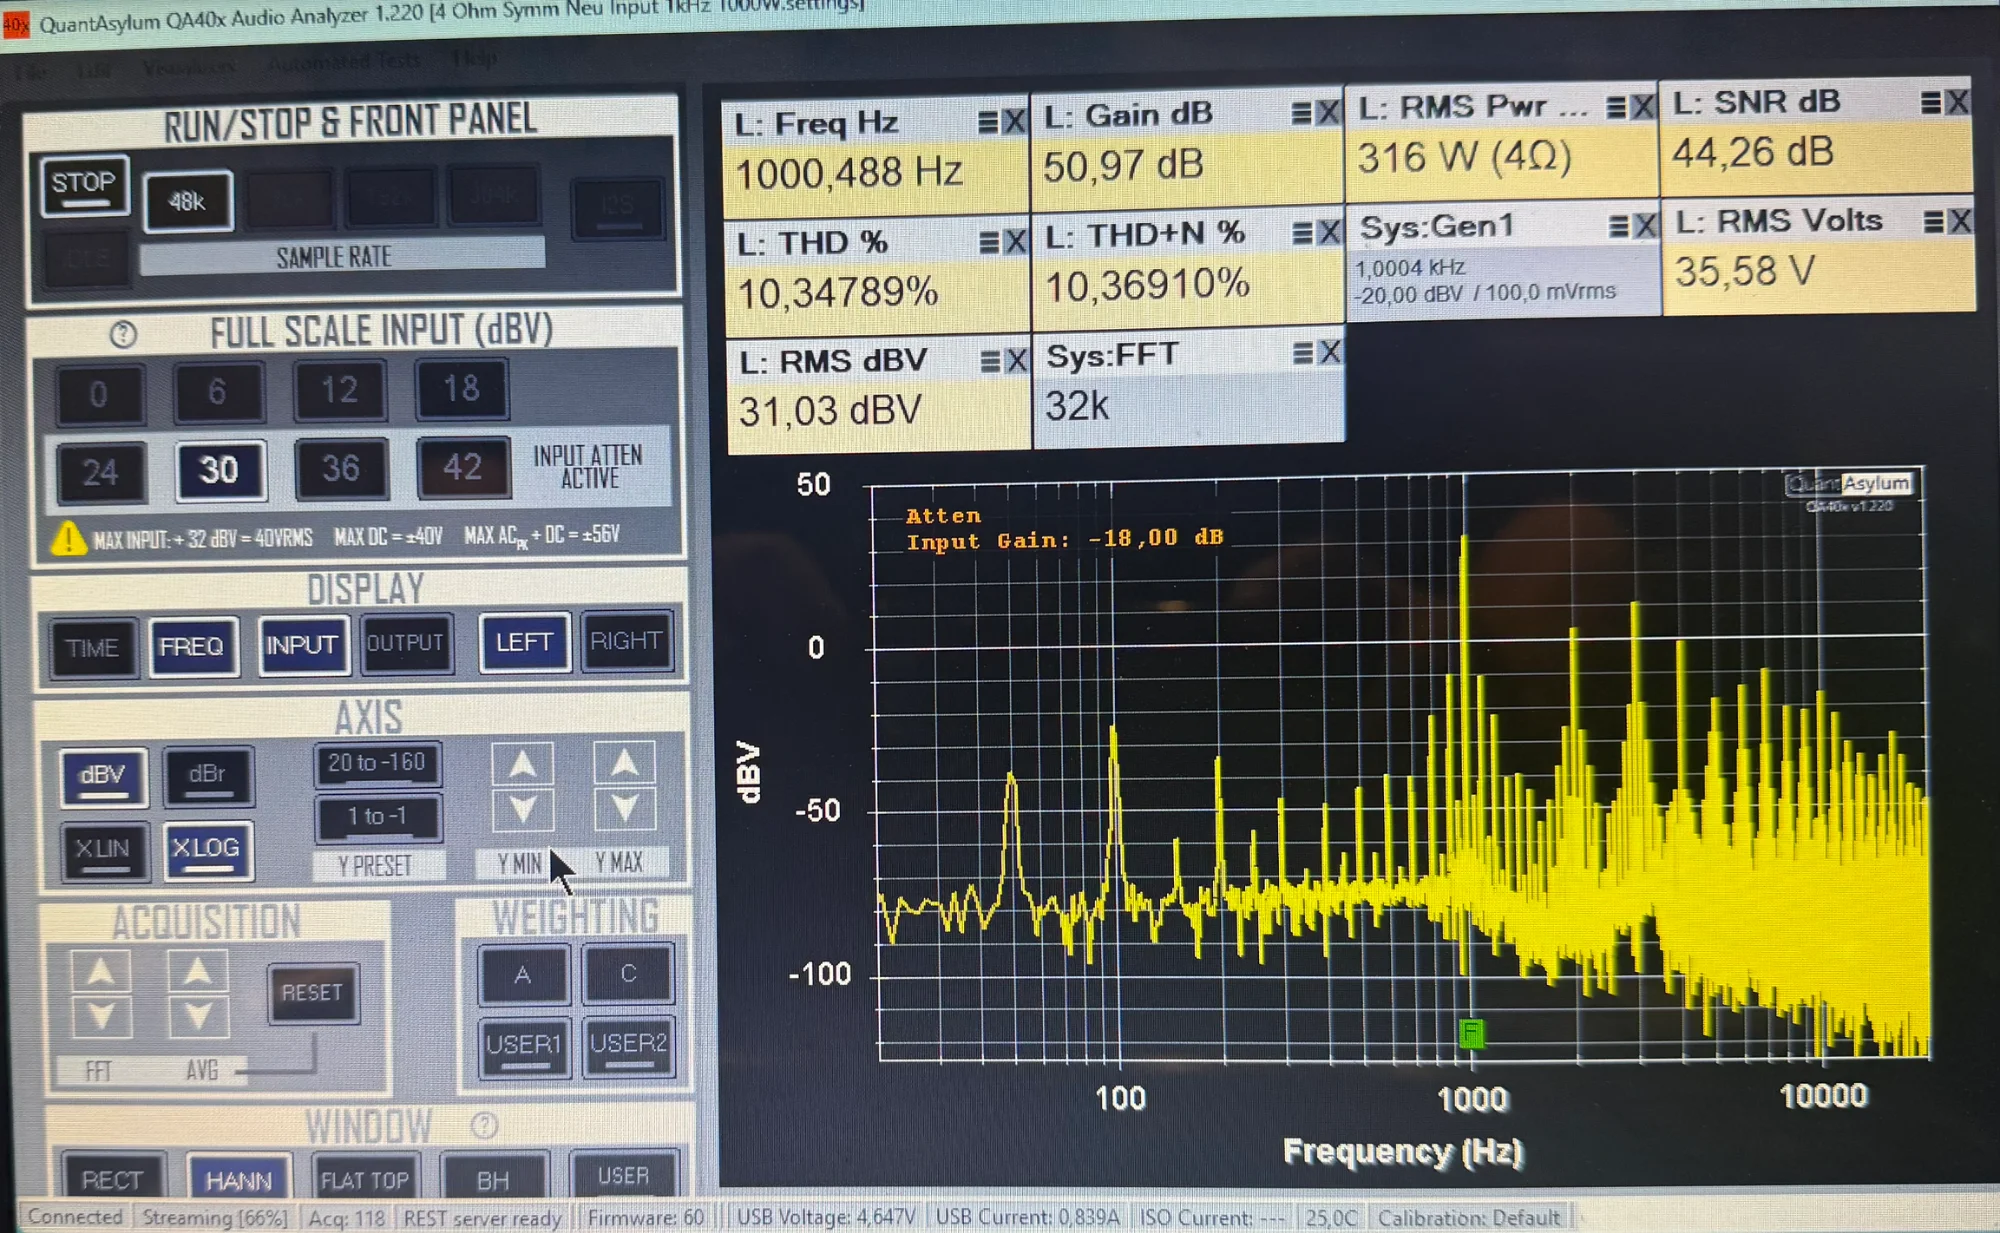The height and width of the screenshot is (1233, 2000).
Task: Open the L: RMS Pwr panel menu icon
Action: 1616,107
